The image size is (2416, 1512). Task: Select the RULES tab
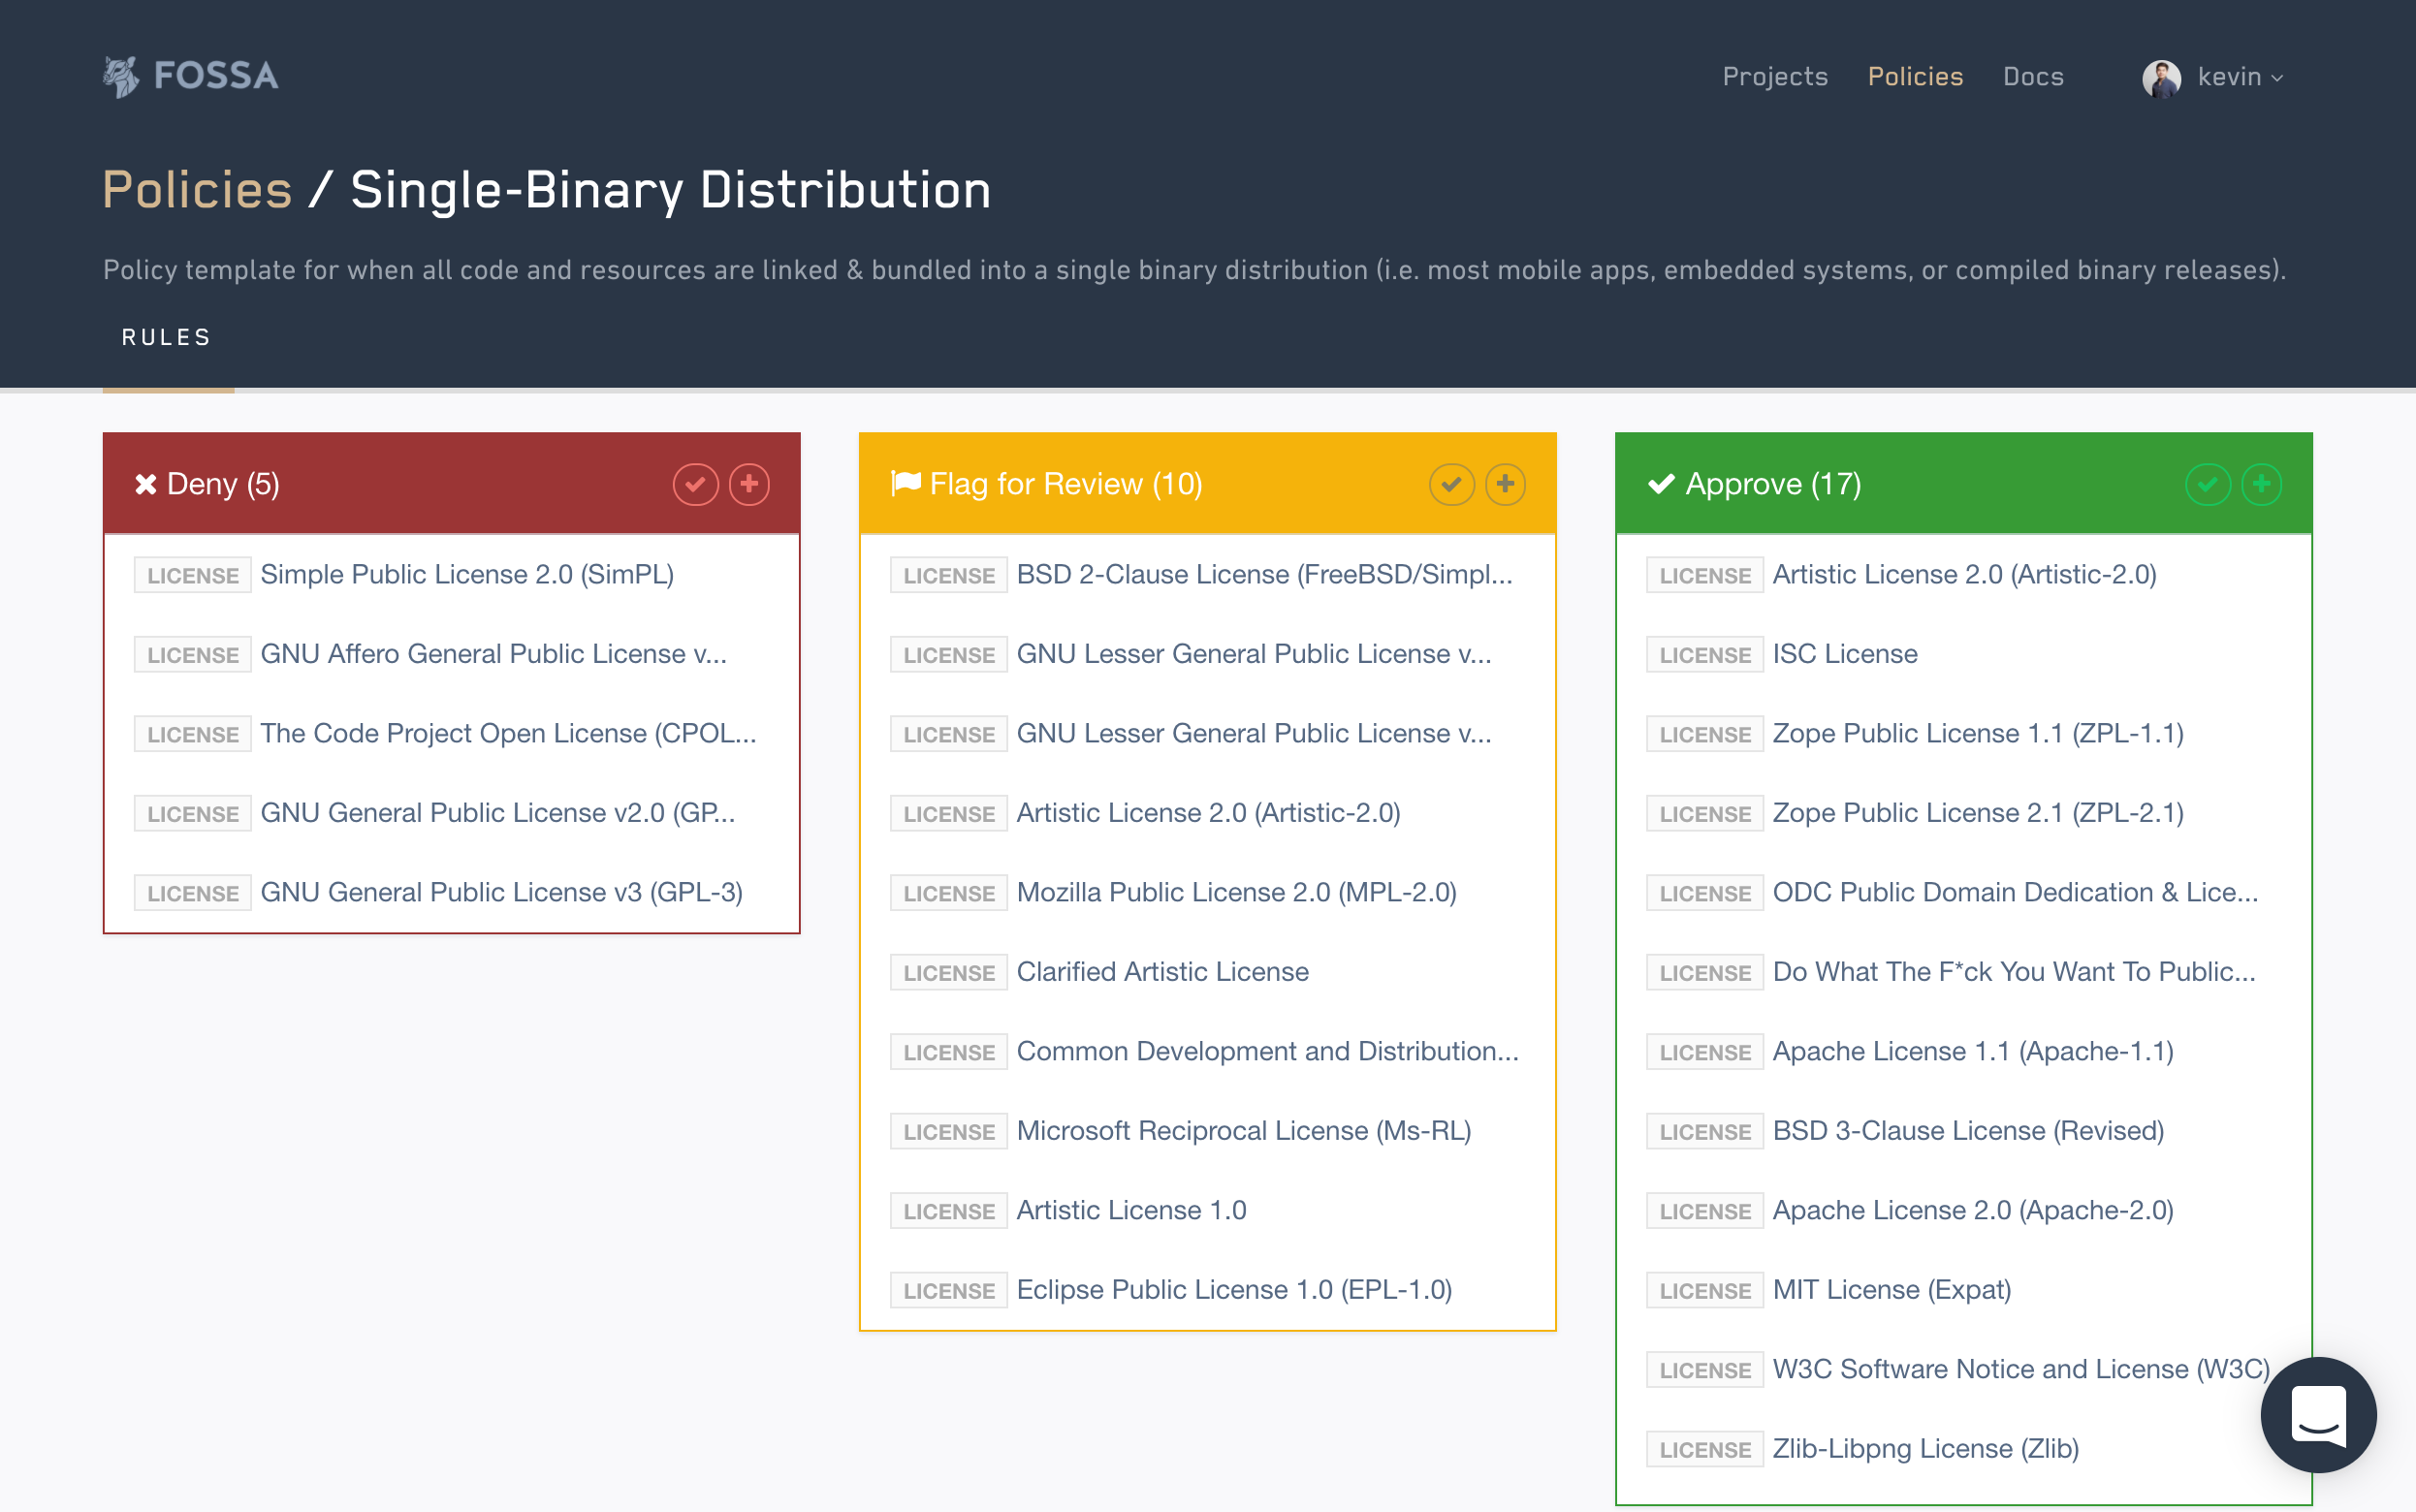(167, 338)
